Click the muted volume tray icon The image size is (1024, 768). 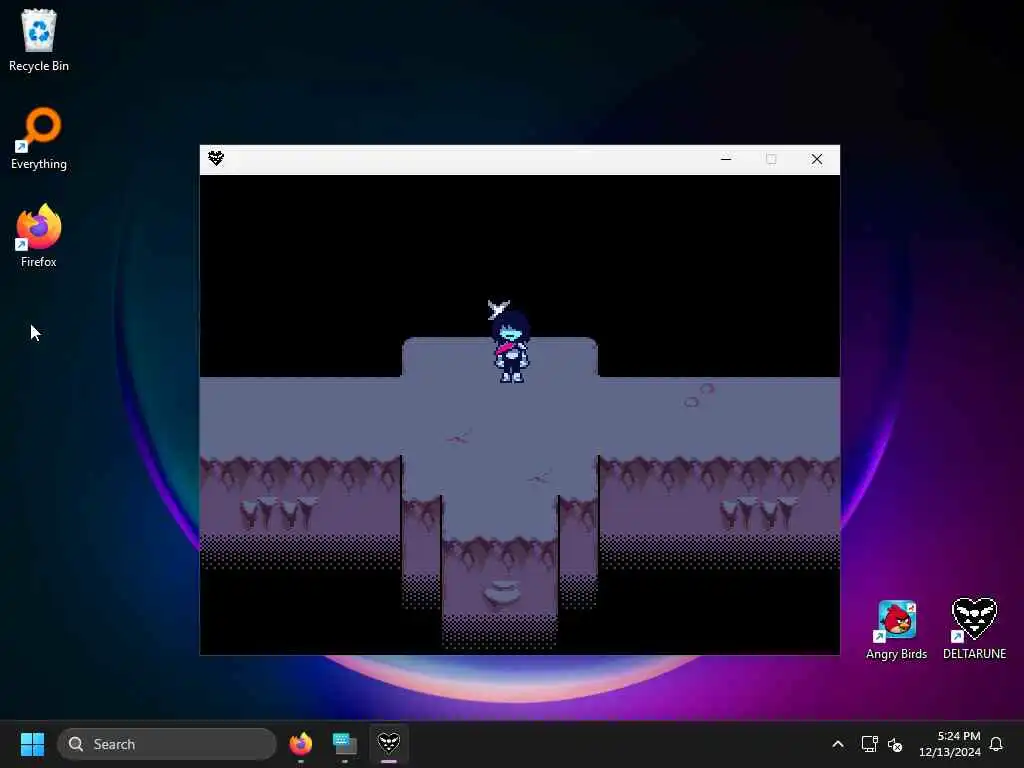(x=895, y=744)
